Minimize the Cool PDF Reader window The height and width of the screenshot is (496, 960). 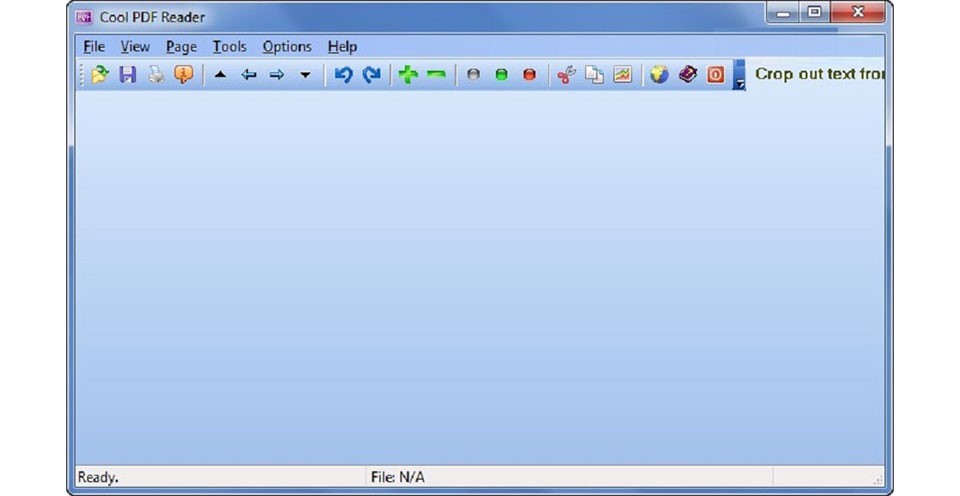[784, 13]
